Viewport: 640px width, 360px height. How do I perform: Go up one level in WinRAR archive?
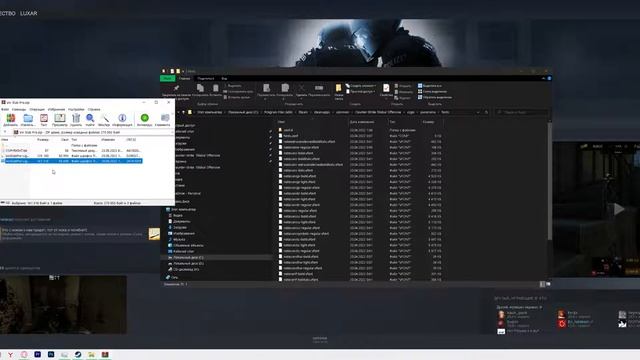click(x=5, y=132)
